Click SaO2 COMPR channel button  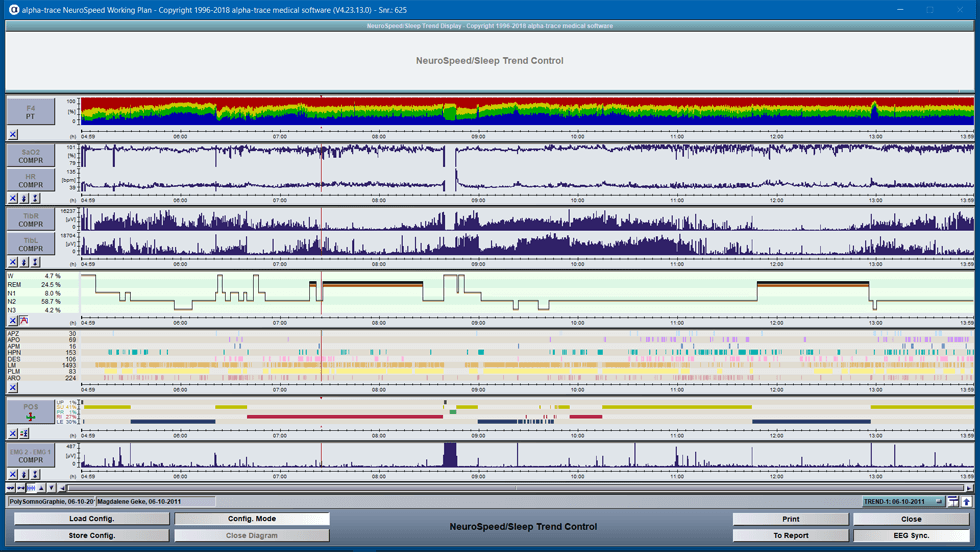pos(31,156)
